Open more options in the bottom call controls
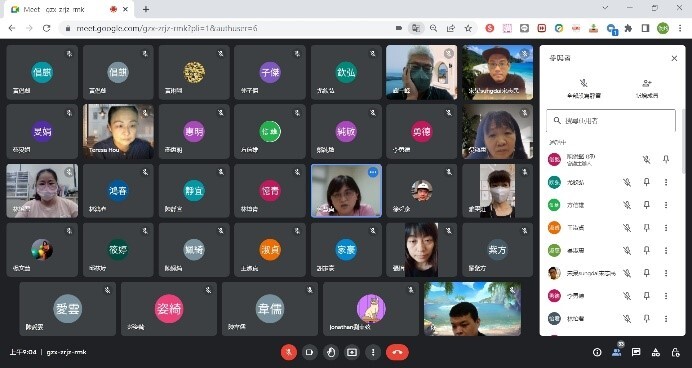 point(373,352)
